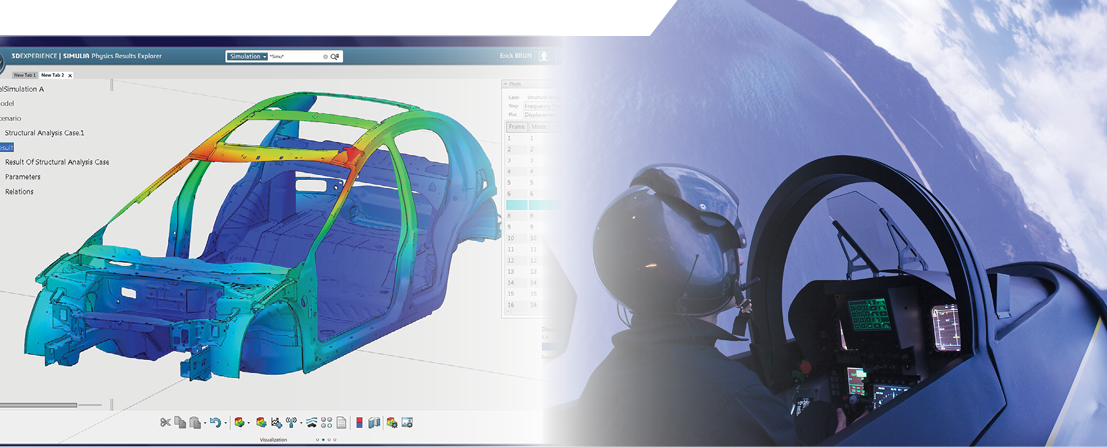Screen dimensions: 1107x447
Task: Select the second toolbar page dot
Action: click(x=323, y=440)
